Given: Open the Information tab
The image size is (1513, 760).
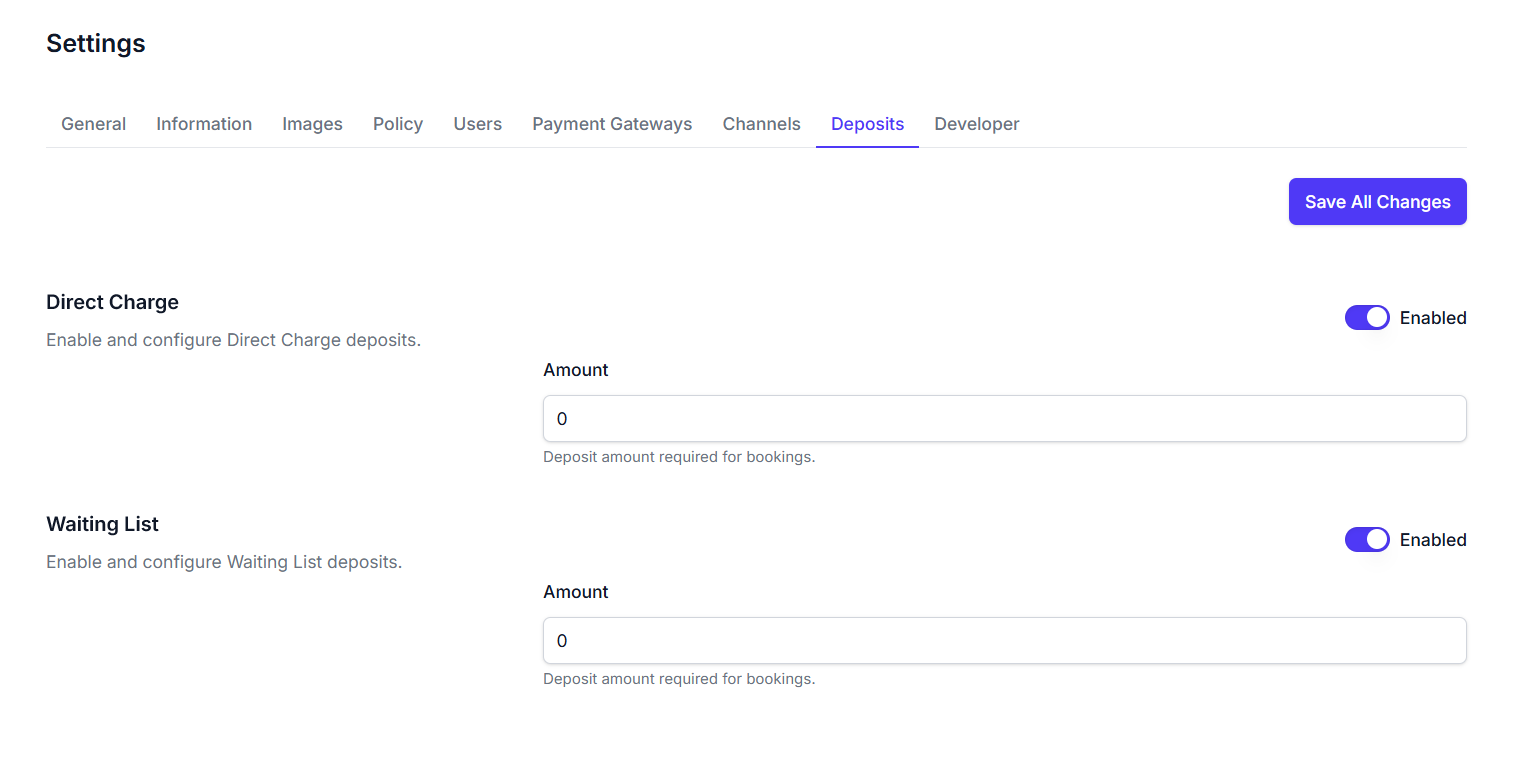Looking at the screenshot, I should tap(204, 124).
